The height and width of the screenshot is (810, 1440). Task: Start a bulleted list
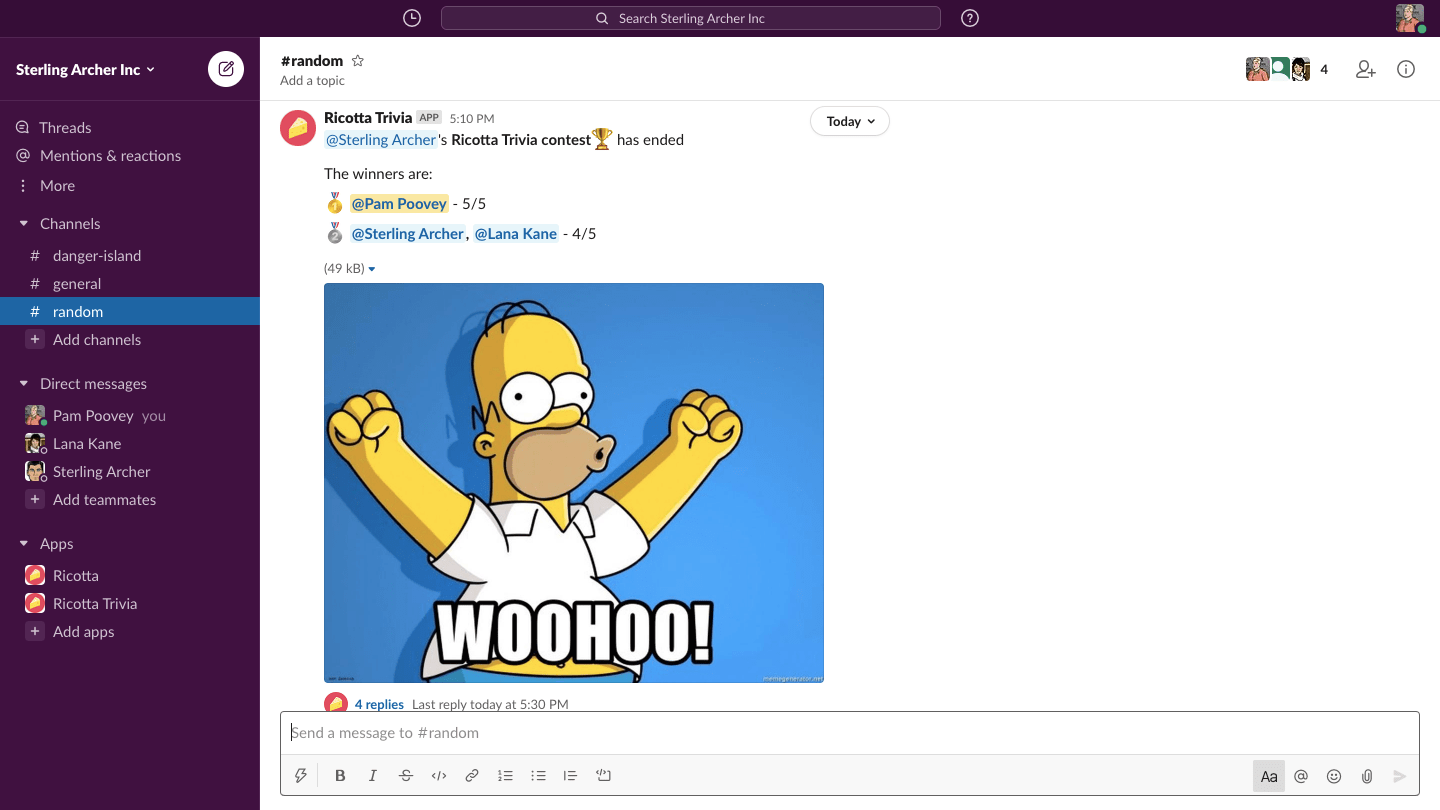pos(538,775)
